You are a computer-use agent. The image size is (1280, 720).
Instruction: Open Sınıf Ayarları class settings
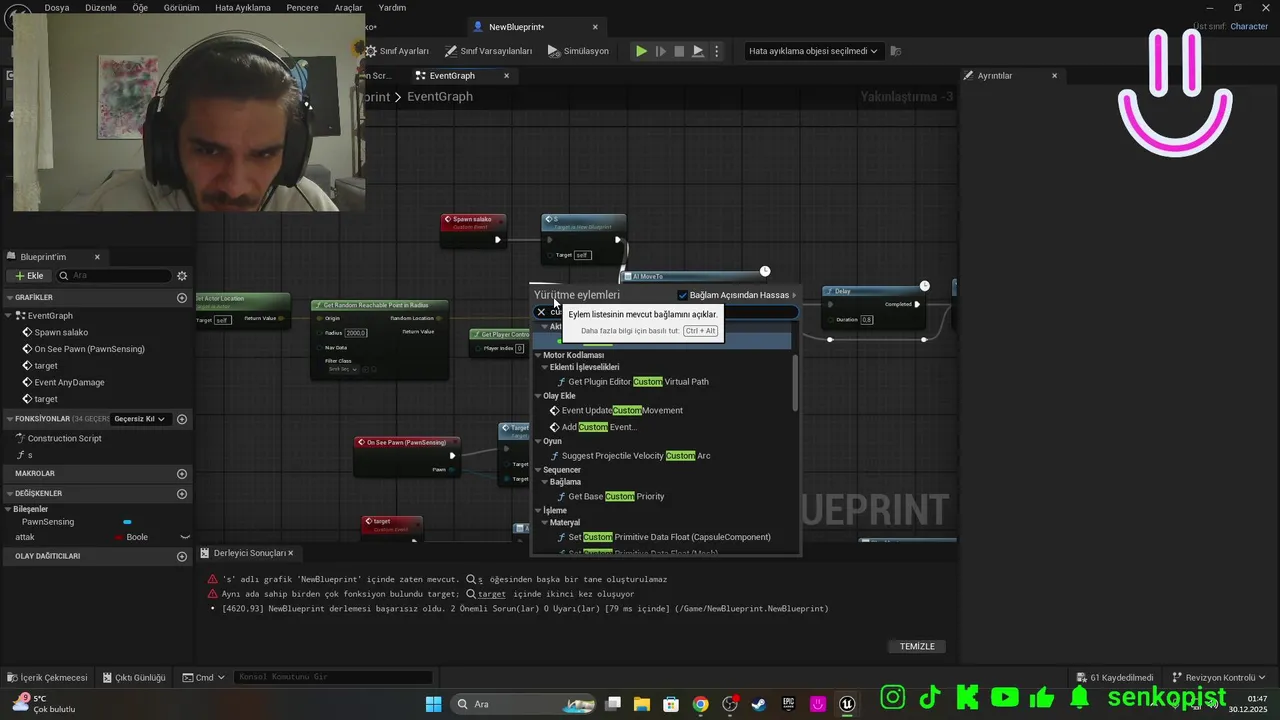396,51
